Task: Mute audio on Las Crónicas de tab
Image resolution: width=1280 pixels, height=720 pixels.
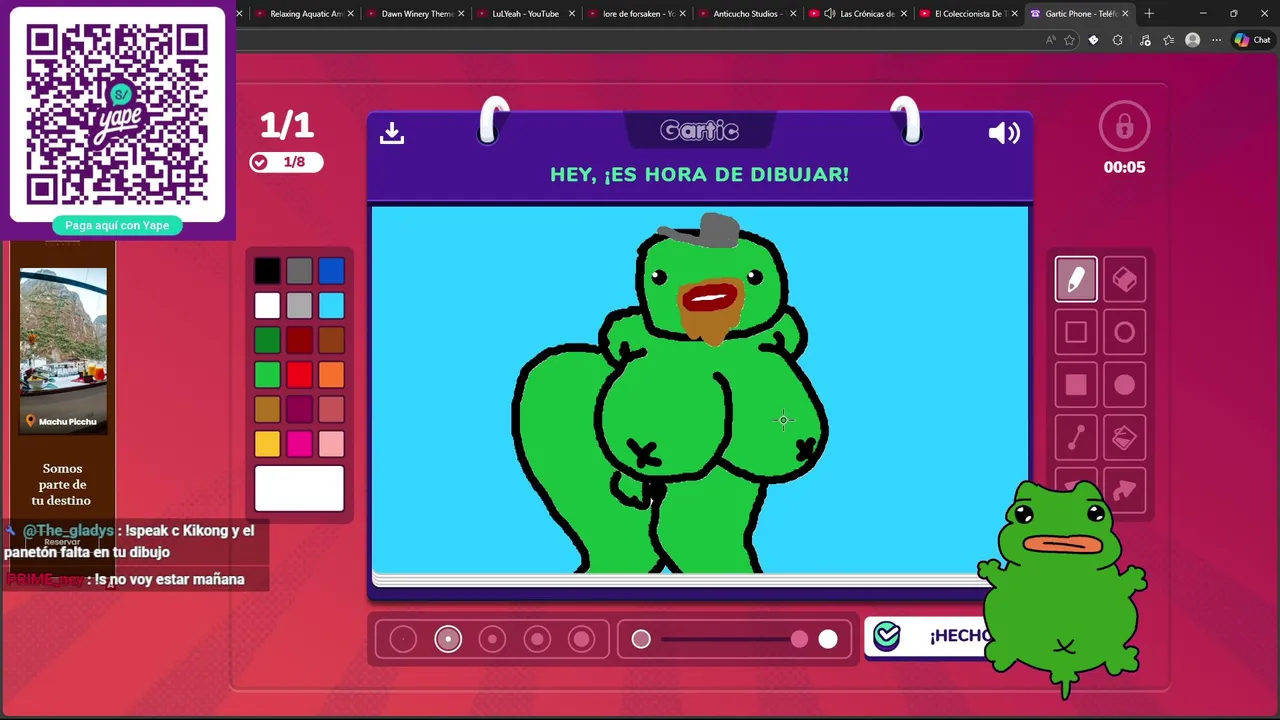Action: (x=830, y=14)
